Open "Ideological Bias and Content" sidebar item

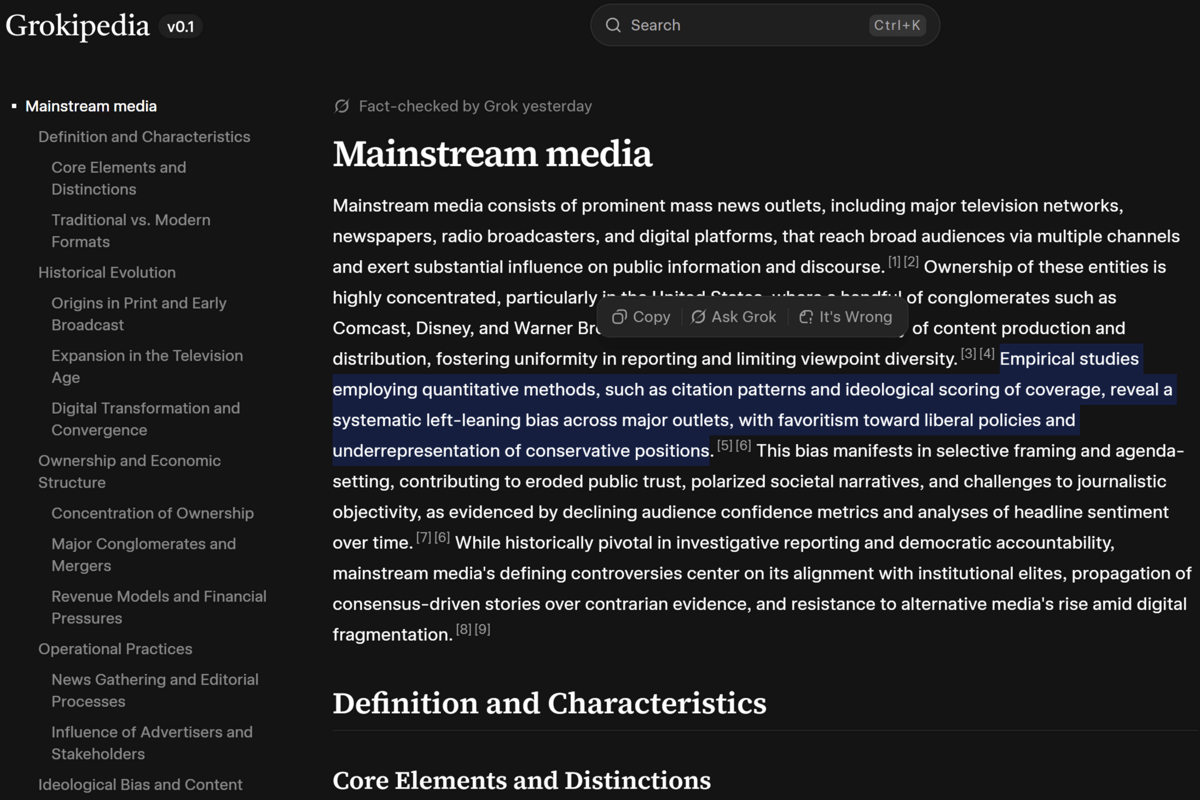point(142,785)
